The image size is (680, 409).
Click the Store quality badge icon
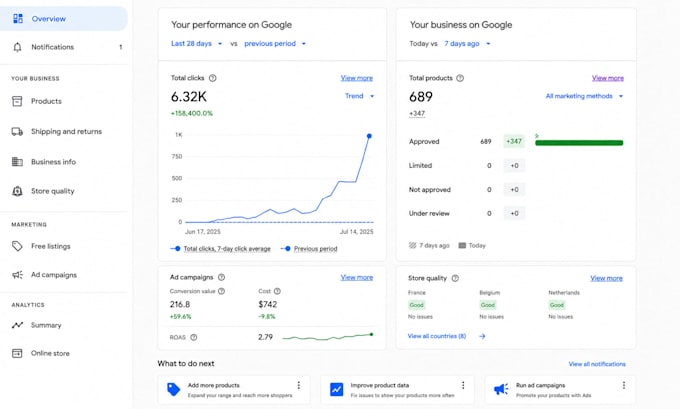coord(17,191)
